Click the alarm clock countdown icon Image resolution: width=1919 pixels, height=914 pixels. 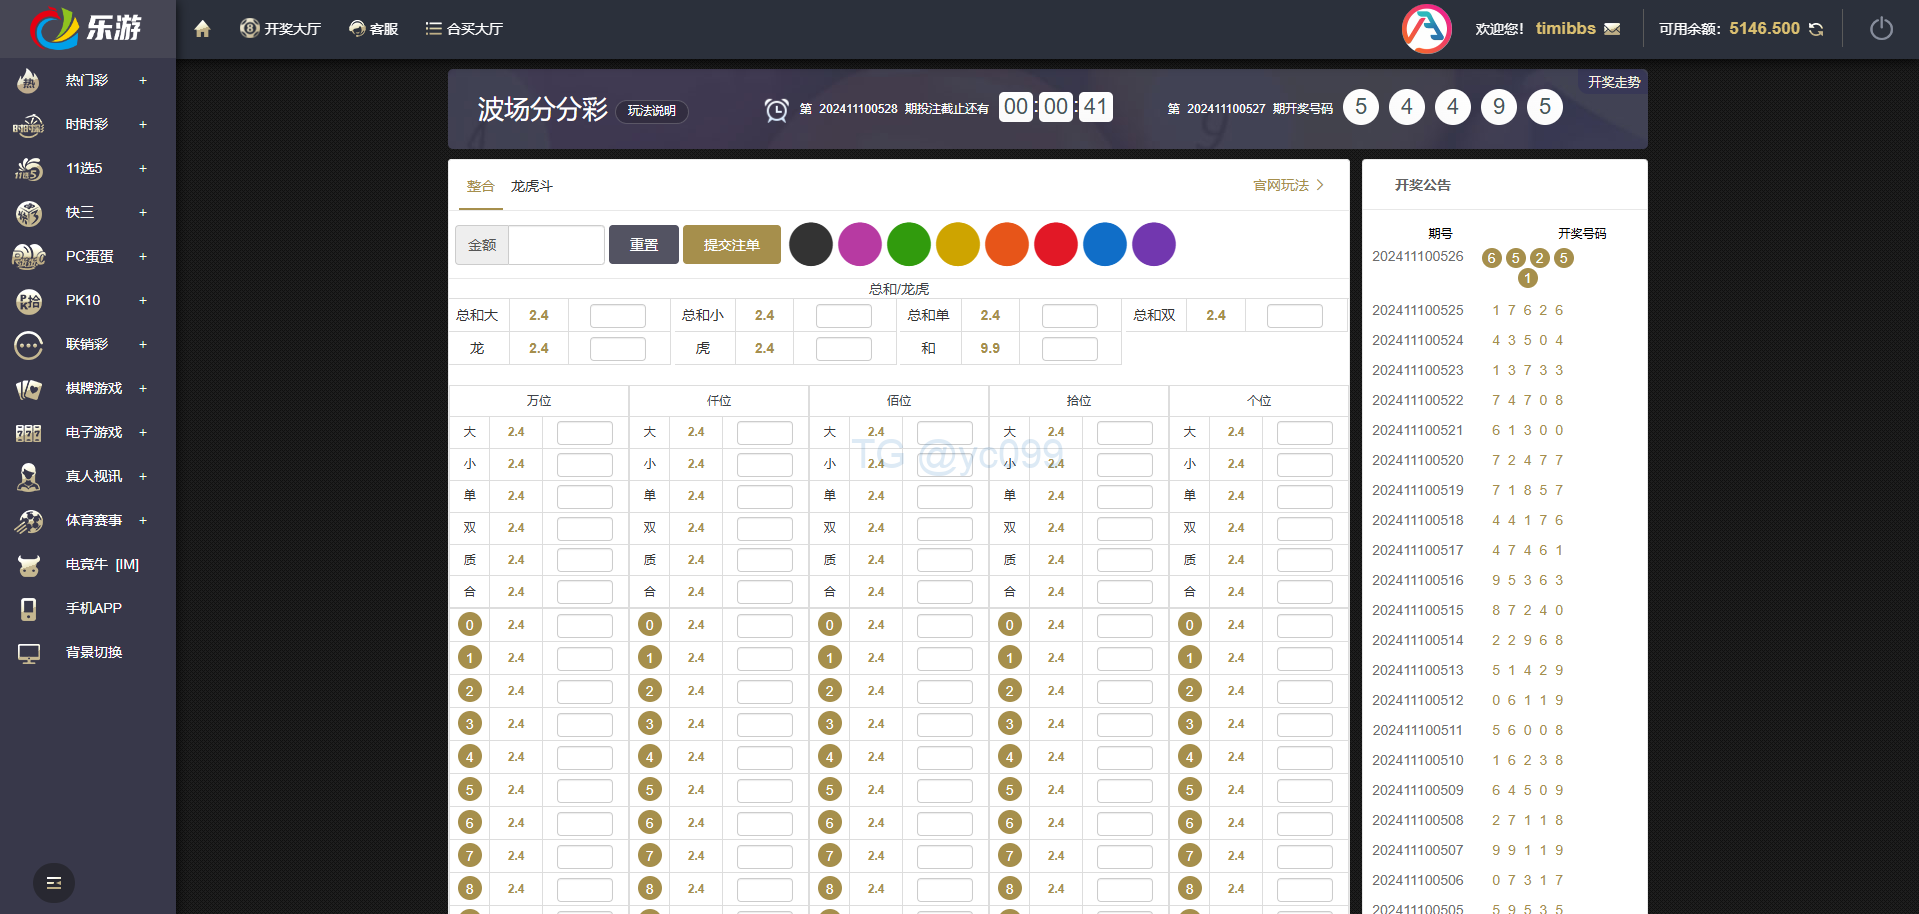[x=776, y=109]
